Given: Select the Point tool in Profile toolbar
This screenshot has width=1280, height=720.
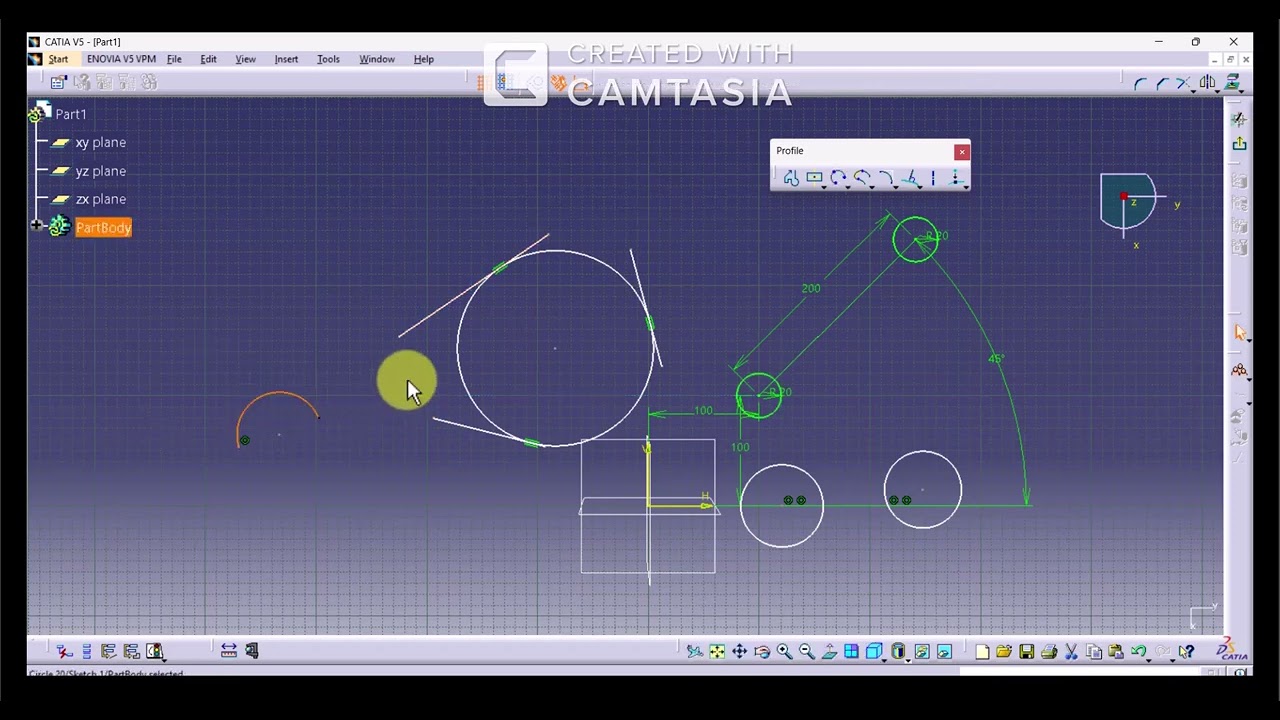Looking at the screenshot, I should click(x=955, y=178).
